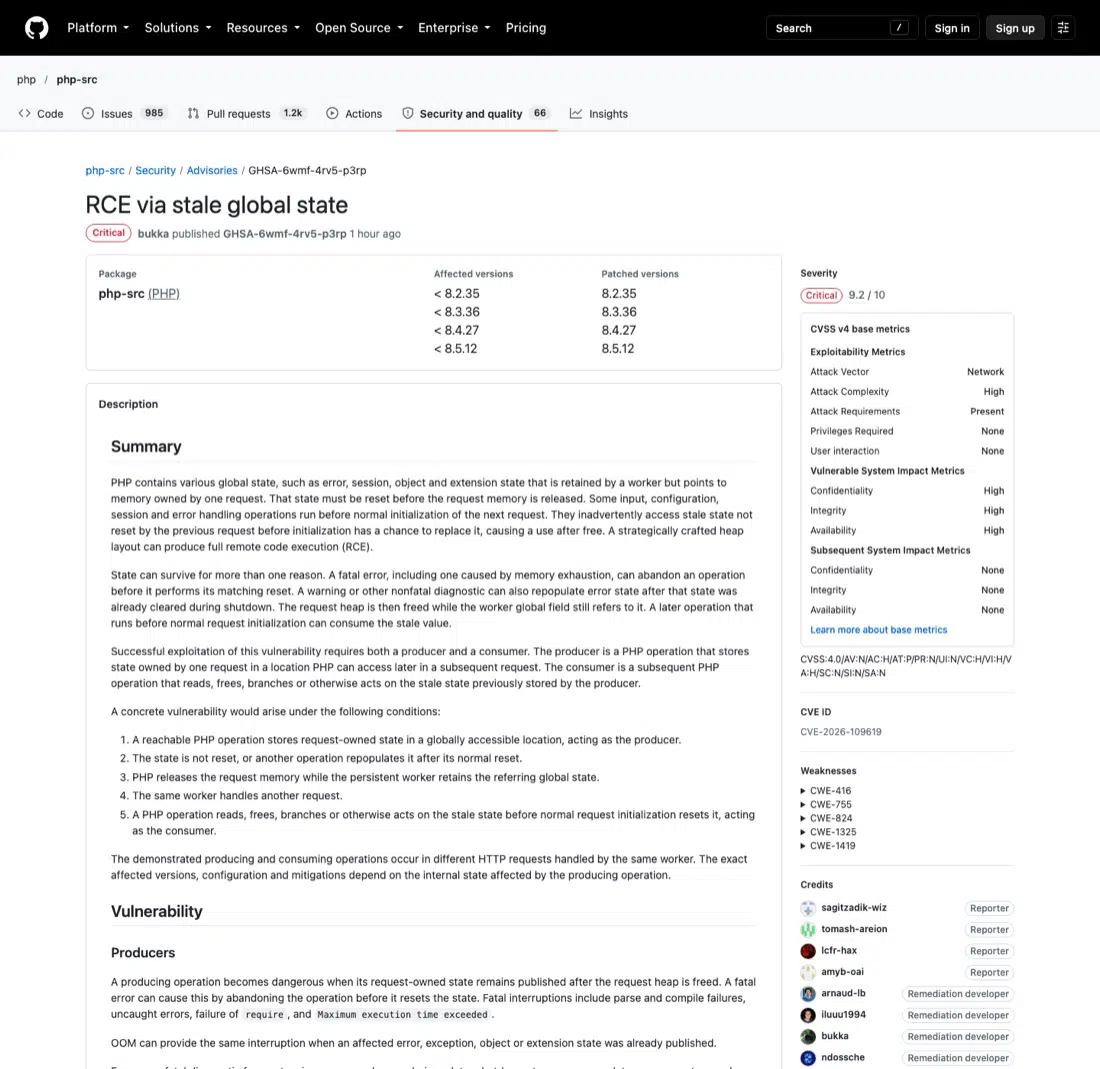1100x1069 pixels.
Task: Open Learn more about base metrics
Action: (x=878, y=630)
